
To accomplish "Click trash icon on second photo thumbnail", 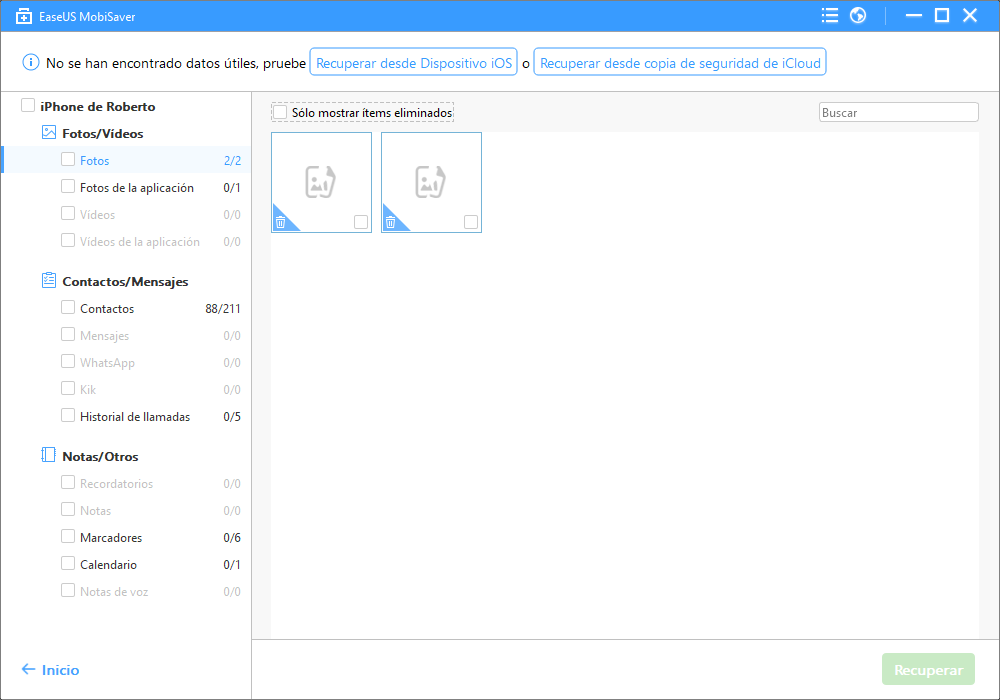I will pos(390,223).
